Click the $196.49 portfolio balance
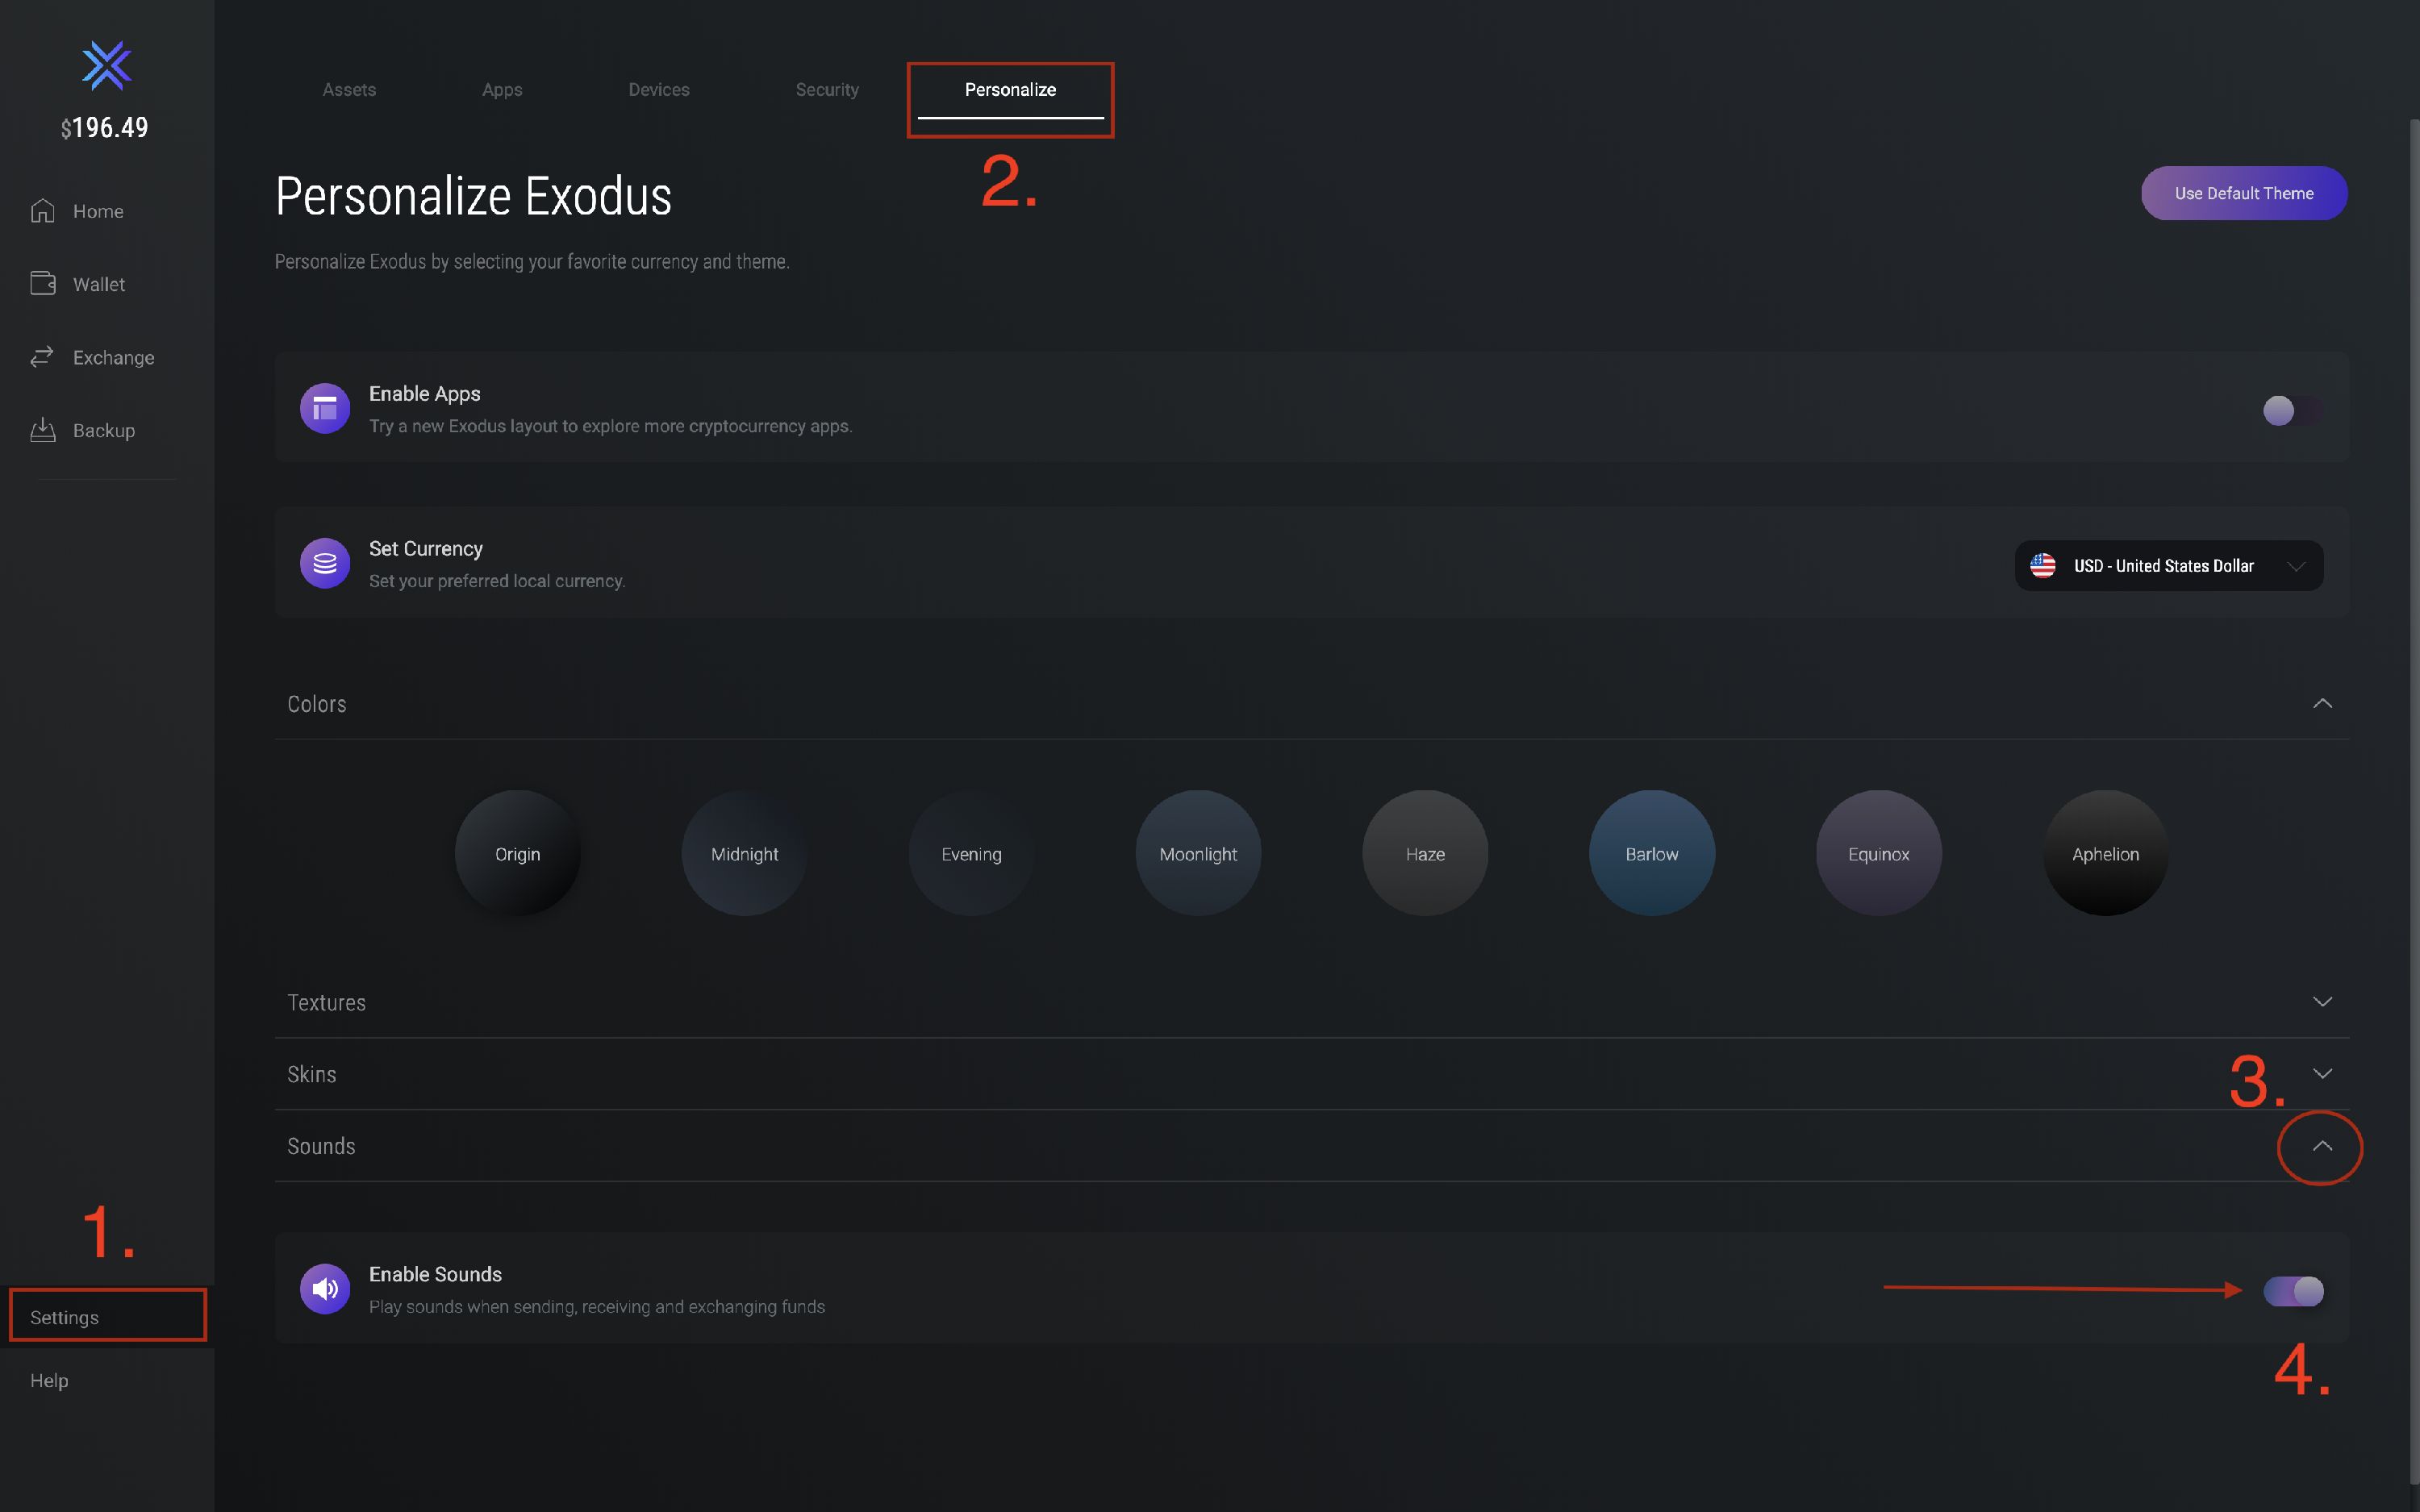2420x1512 pixels. (104, 128)
